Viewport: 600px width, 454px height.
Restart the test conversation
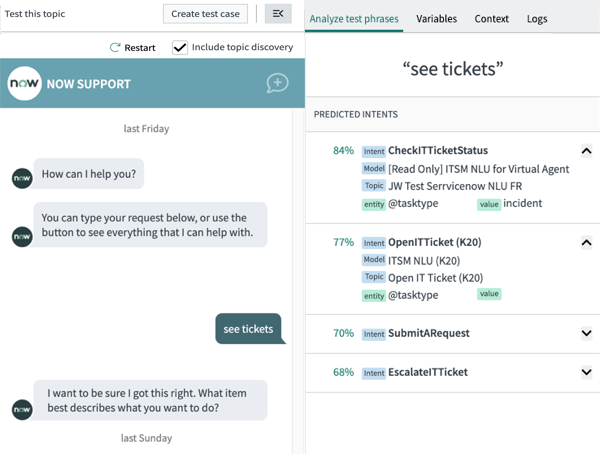pyautogui.click(x=132, y=47)
